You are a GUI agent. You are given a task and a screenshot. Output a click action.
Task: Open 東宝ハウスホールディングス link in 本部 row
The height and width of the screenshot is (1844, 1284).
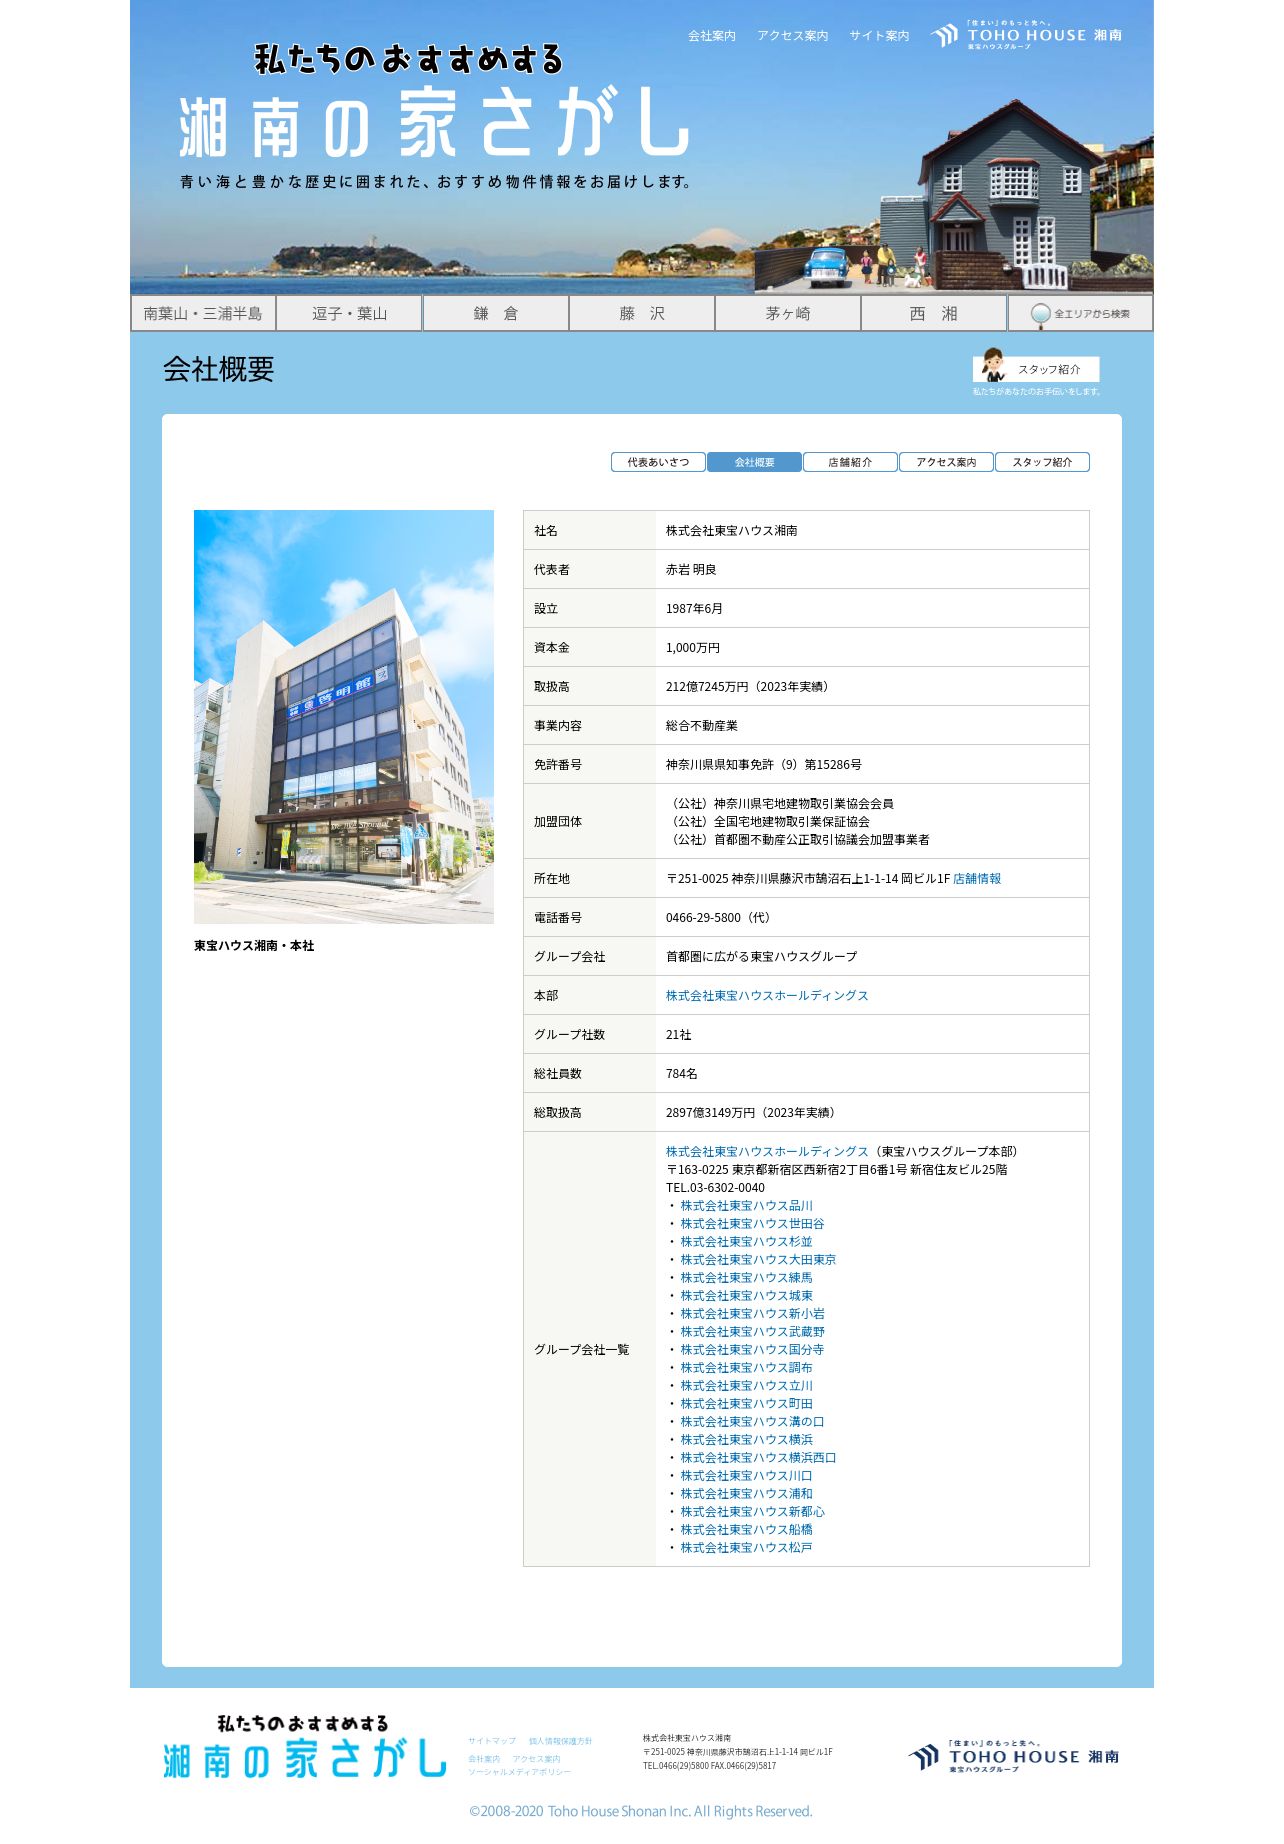pos(767,996)
